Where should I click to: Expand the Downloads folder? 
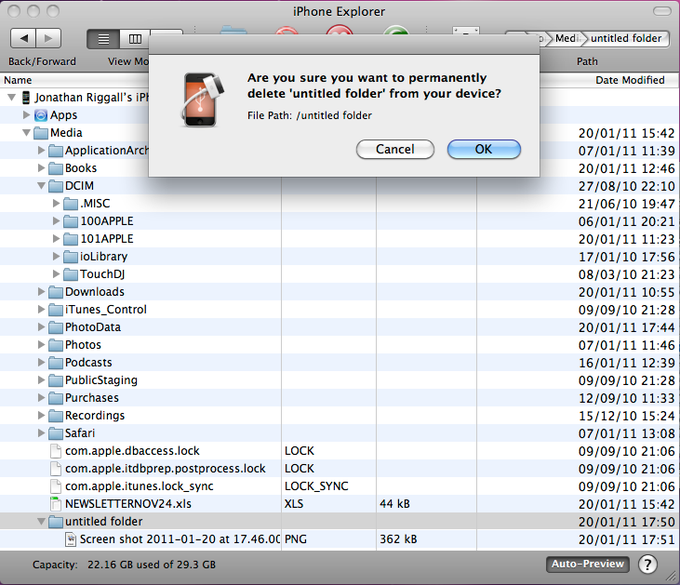[x=41, y=292]
